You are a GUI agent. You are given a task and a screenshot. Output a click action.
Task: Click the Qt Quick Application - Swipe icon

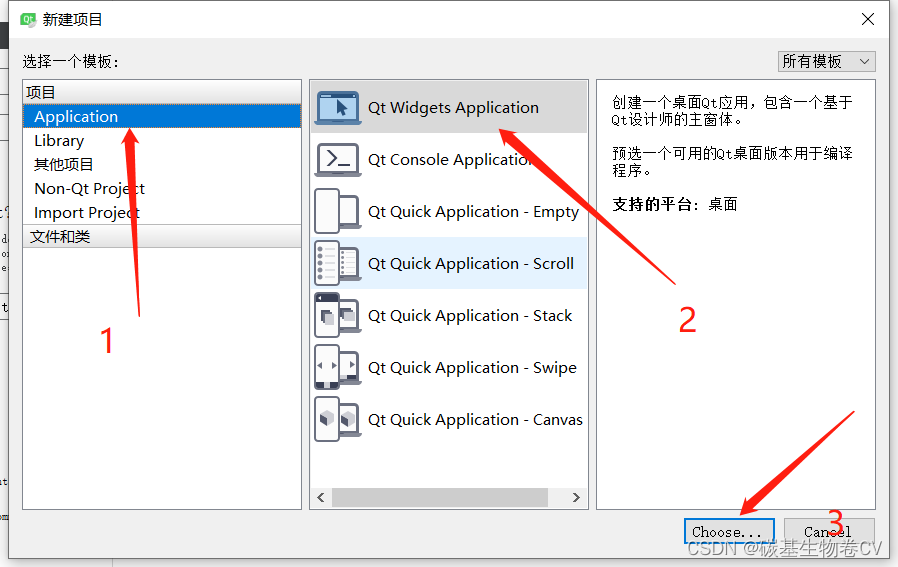338,368
